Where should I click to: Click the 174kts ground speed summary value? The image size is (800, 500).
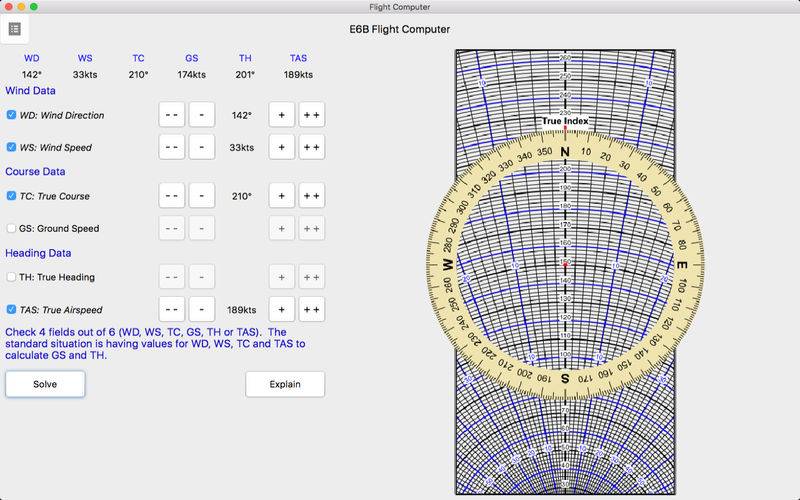click(192, 74)
